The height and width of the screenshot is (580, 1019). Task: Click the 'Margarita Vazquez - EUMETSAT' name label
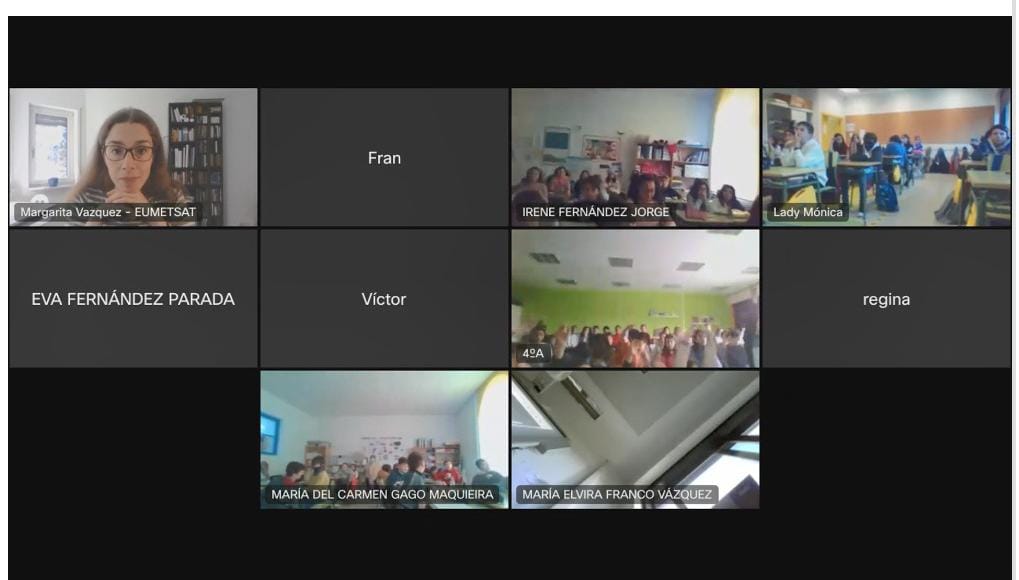click(x=108, y=212)
